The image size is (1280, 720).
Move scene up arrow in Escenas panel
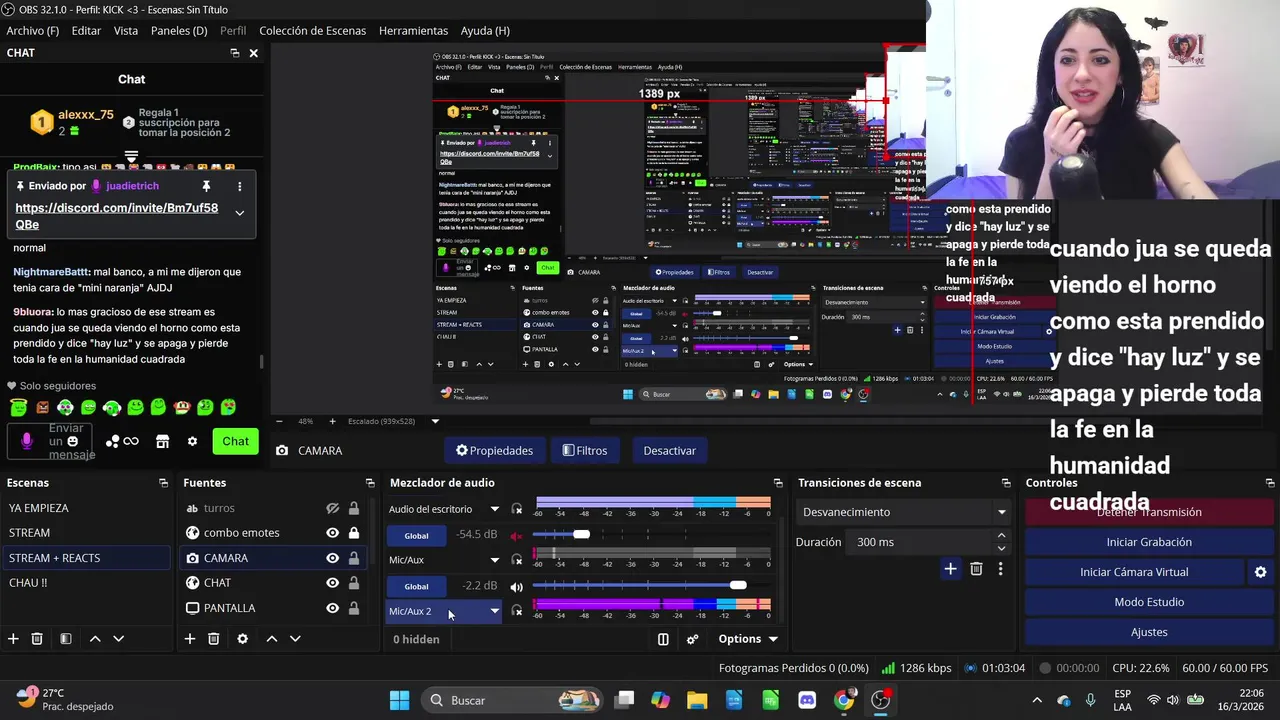[95, 639]
